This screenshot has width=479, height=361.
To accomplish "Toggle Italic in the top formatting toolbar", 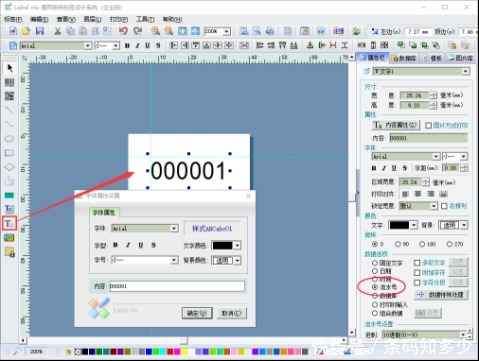I will [x=137, y=46].
